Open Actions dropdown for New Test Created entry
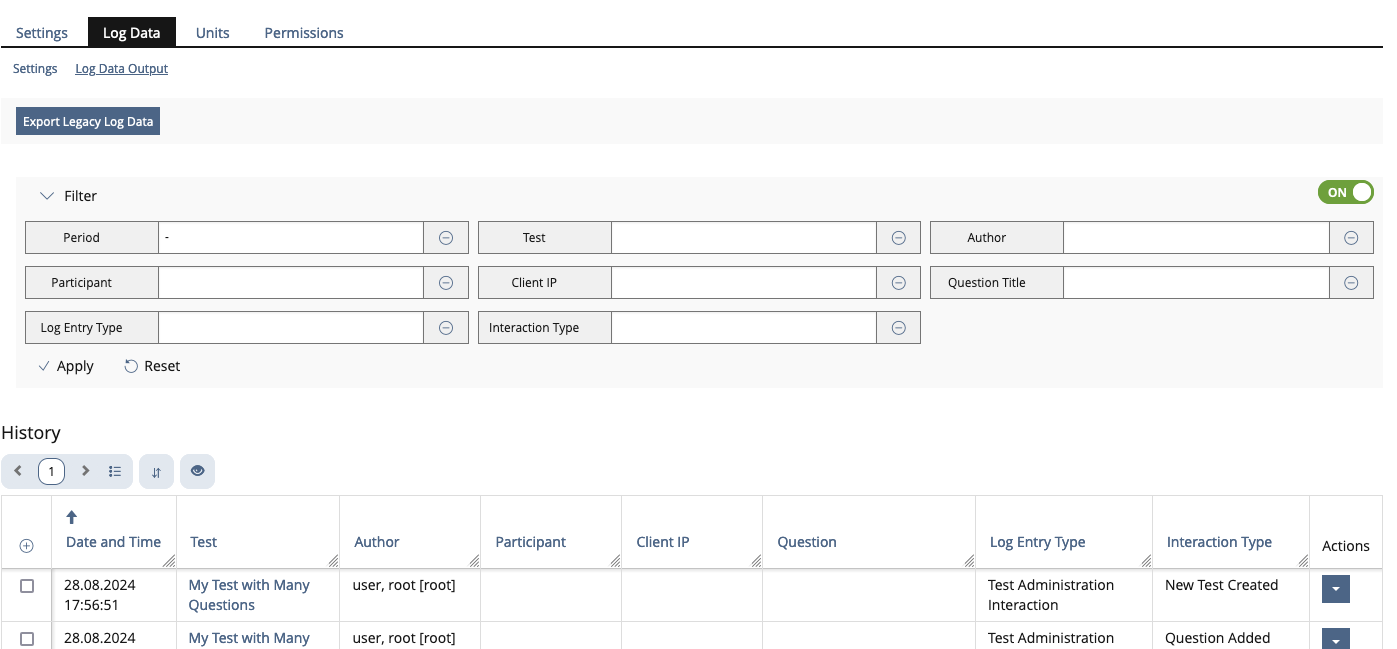This screenshot has height=649, width=1397. click(1336, 589)
